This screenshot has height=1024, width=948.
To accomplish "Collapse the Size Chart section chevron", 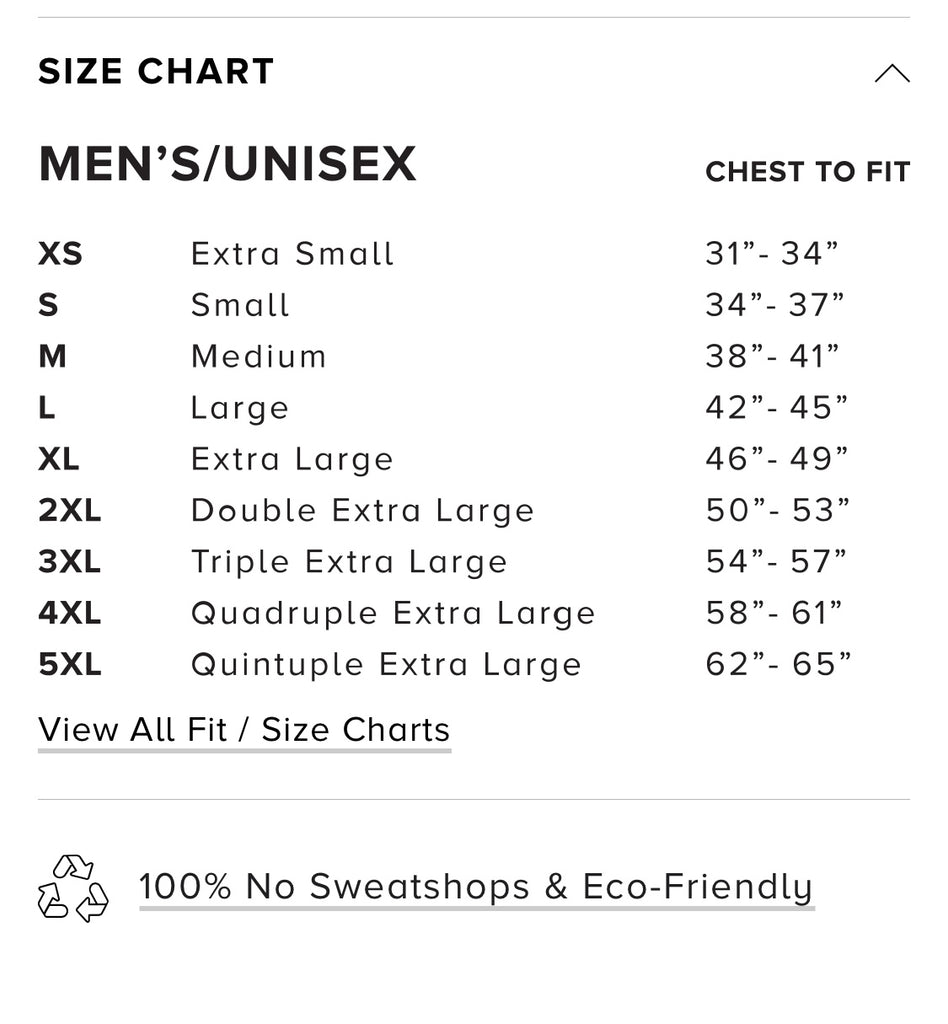I will pos(891,73).
